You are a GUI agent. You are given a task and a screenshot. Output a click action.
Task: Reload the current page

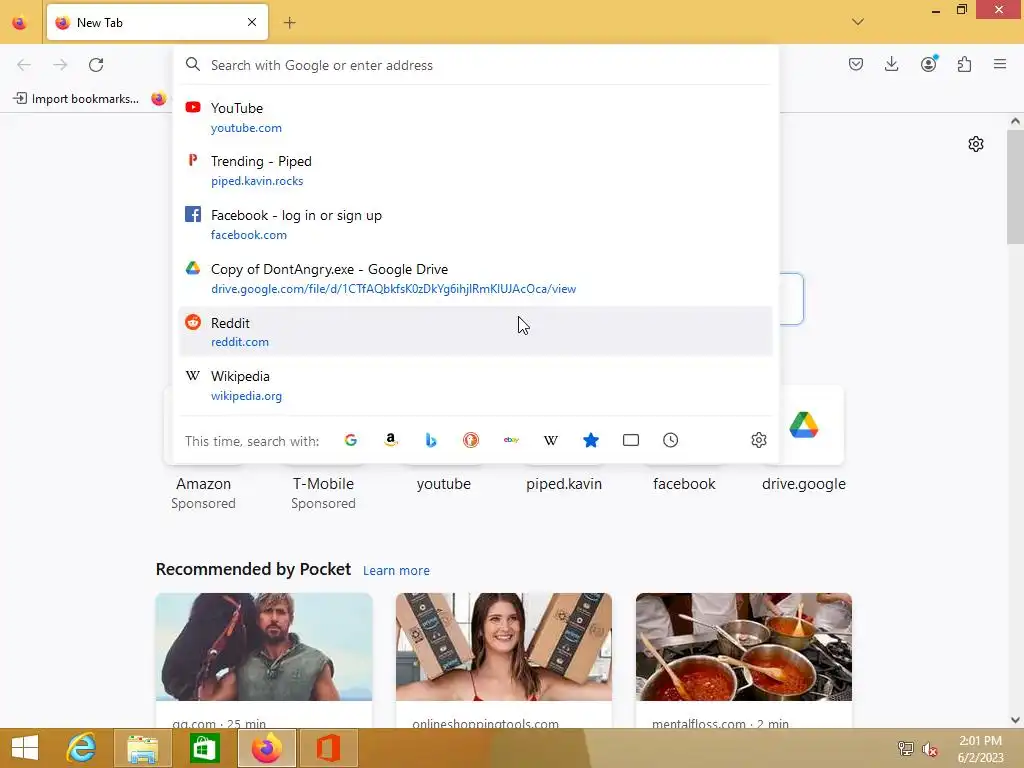[96, 65]
